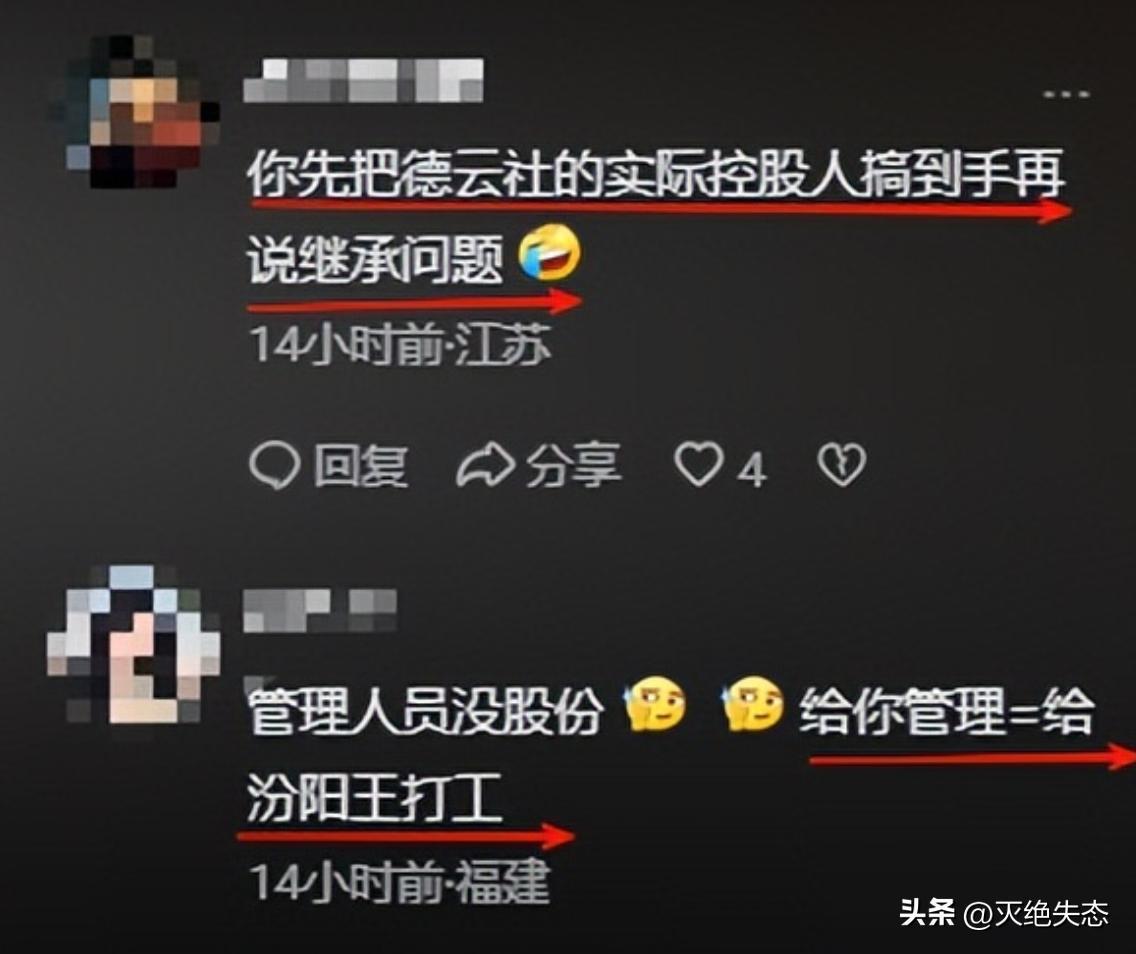The image size is (1136, 954).
Task: Like the comment with heart icon
Action: point(698,464)
